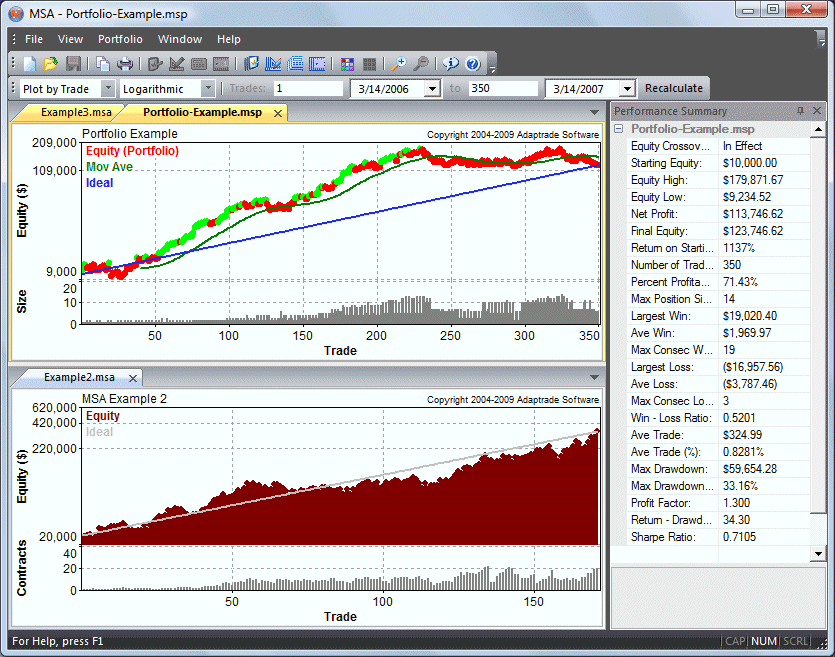Click the Recalculate button

click(674, 88)
